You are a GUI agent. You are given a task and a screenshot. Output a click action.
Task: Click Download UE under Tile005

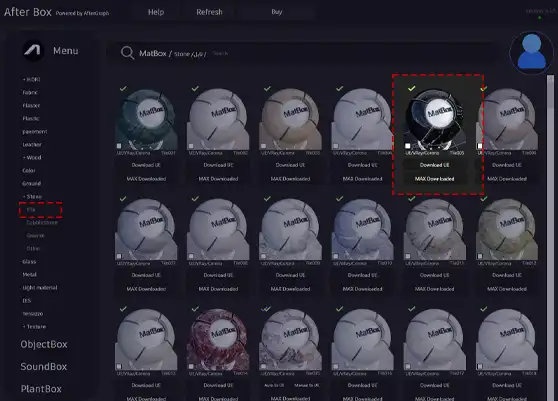pos(435,165)
